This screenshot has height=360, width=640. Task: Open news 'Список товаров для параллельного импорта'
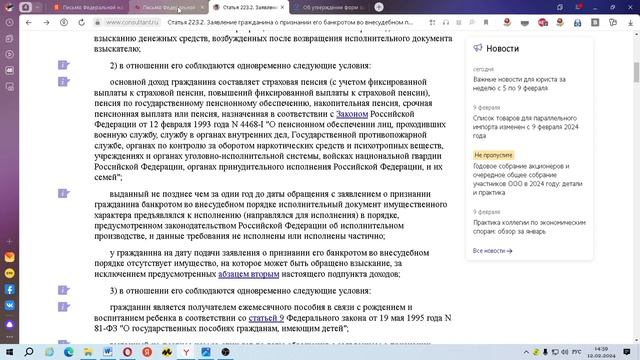526,127
